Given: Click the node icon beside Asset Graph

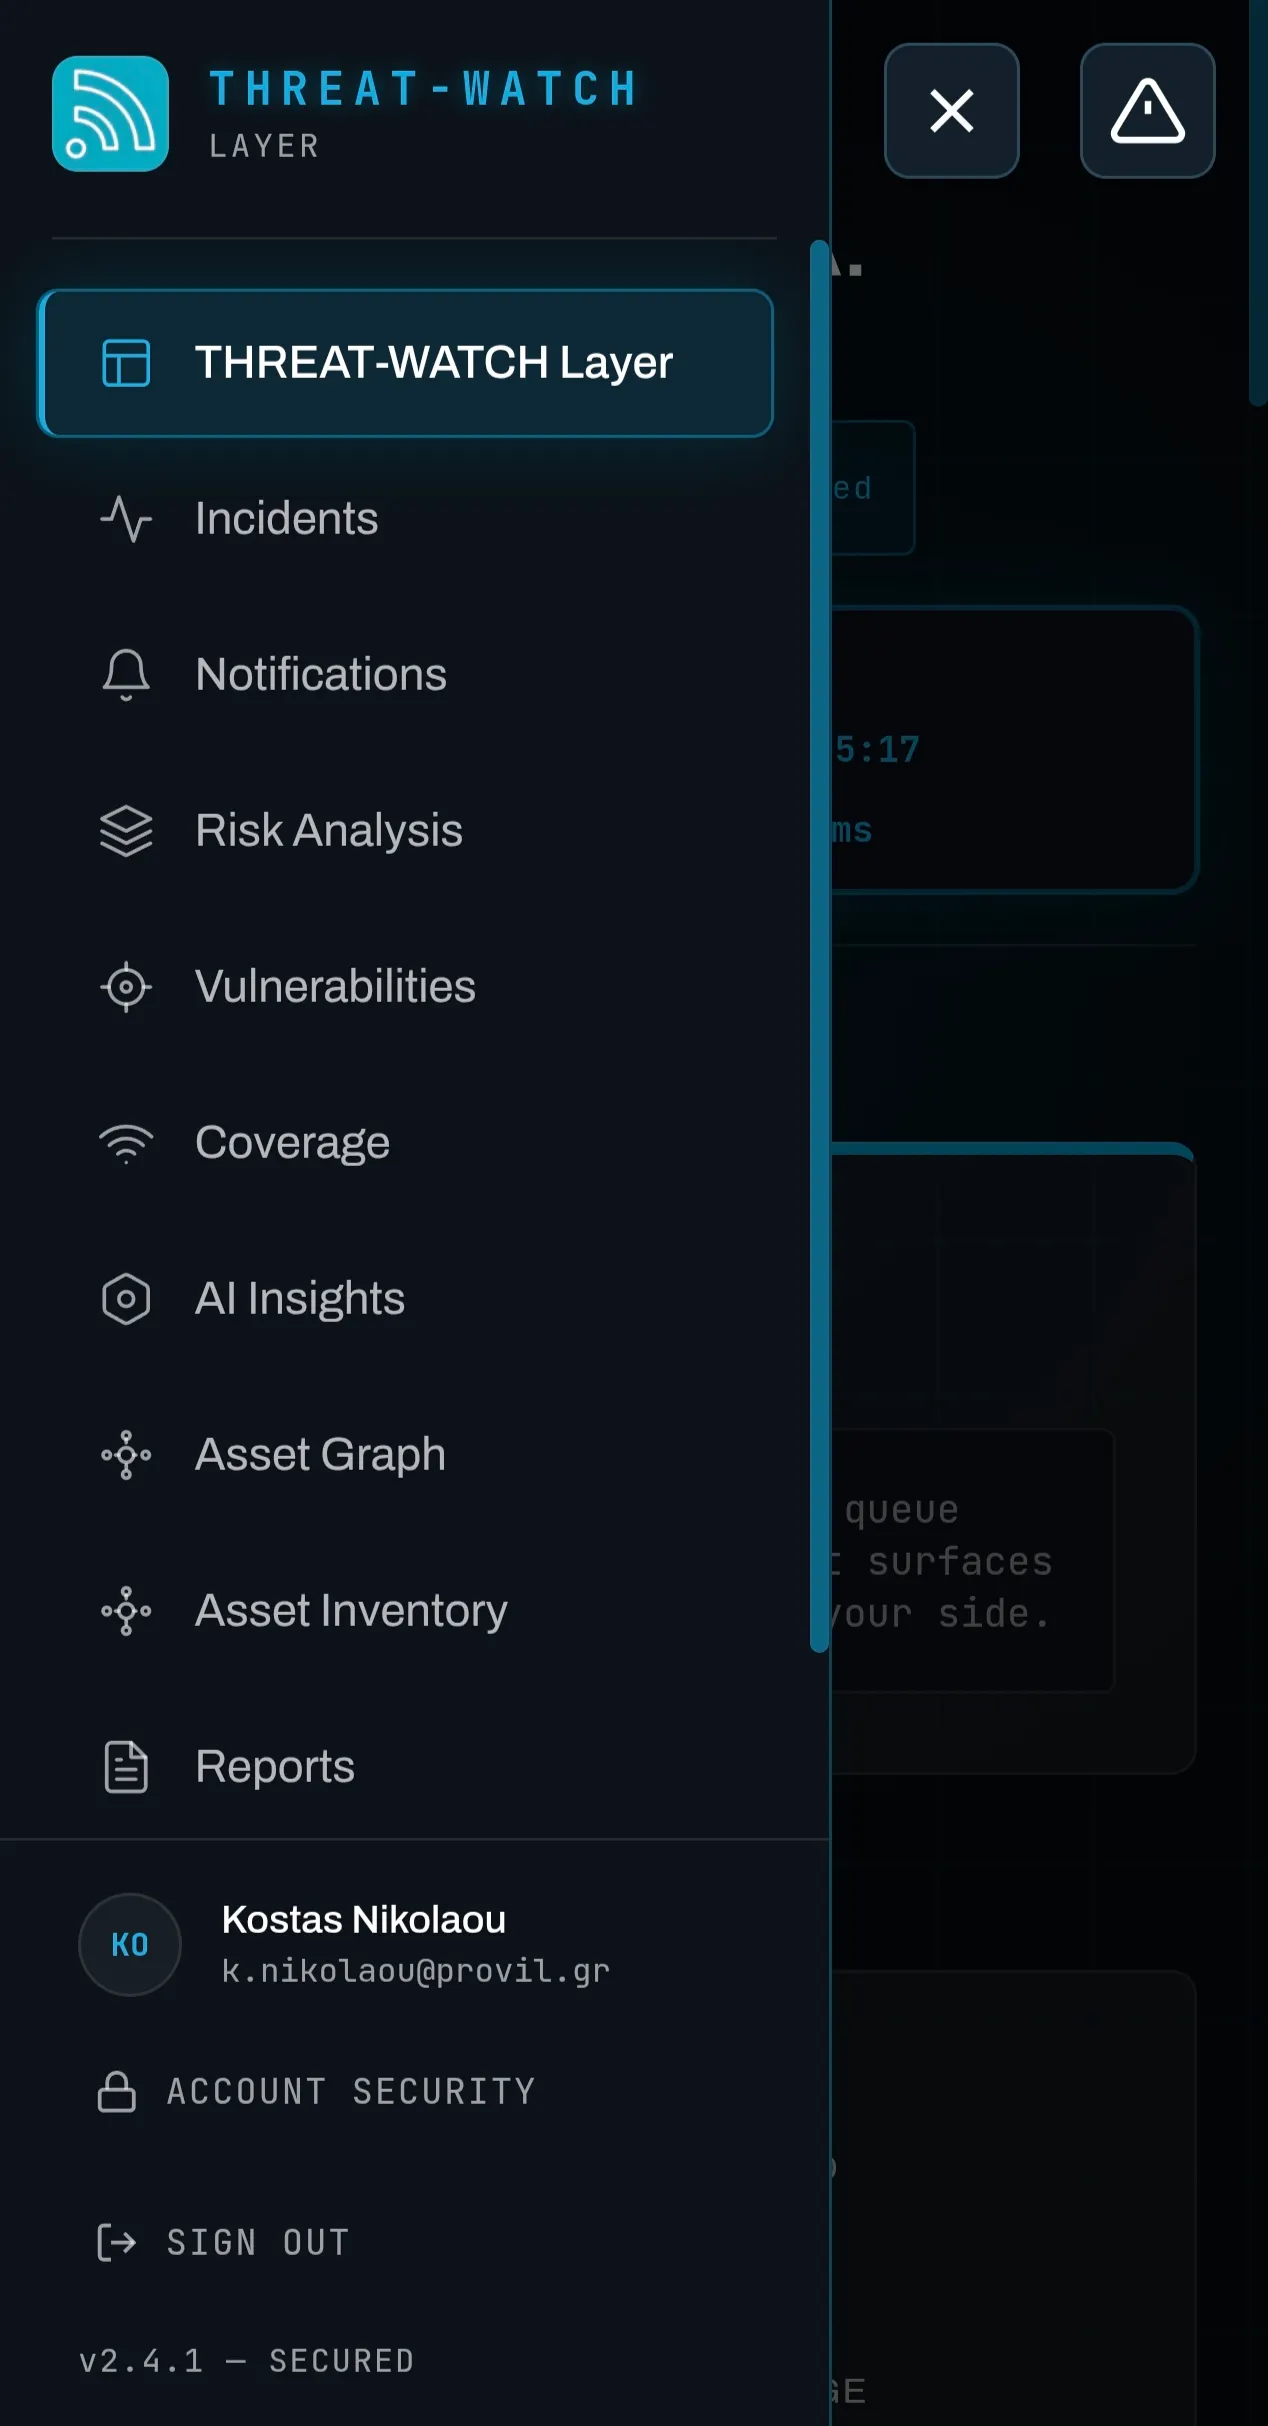Looking at the screenshot, I should click(126, 1455).
